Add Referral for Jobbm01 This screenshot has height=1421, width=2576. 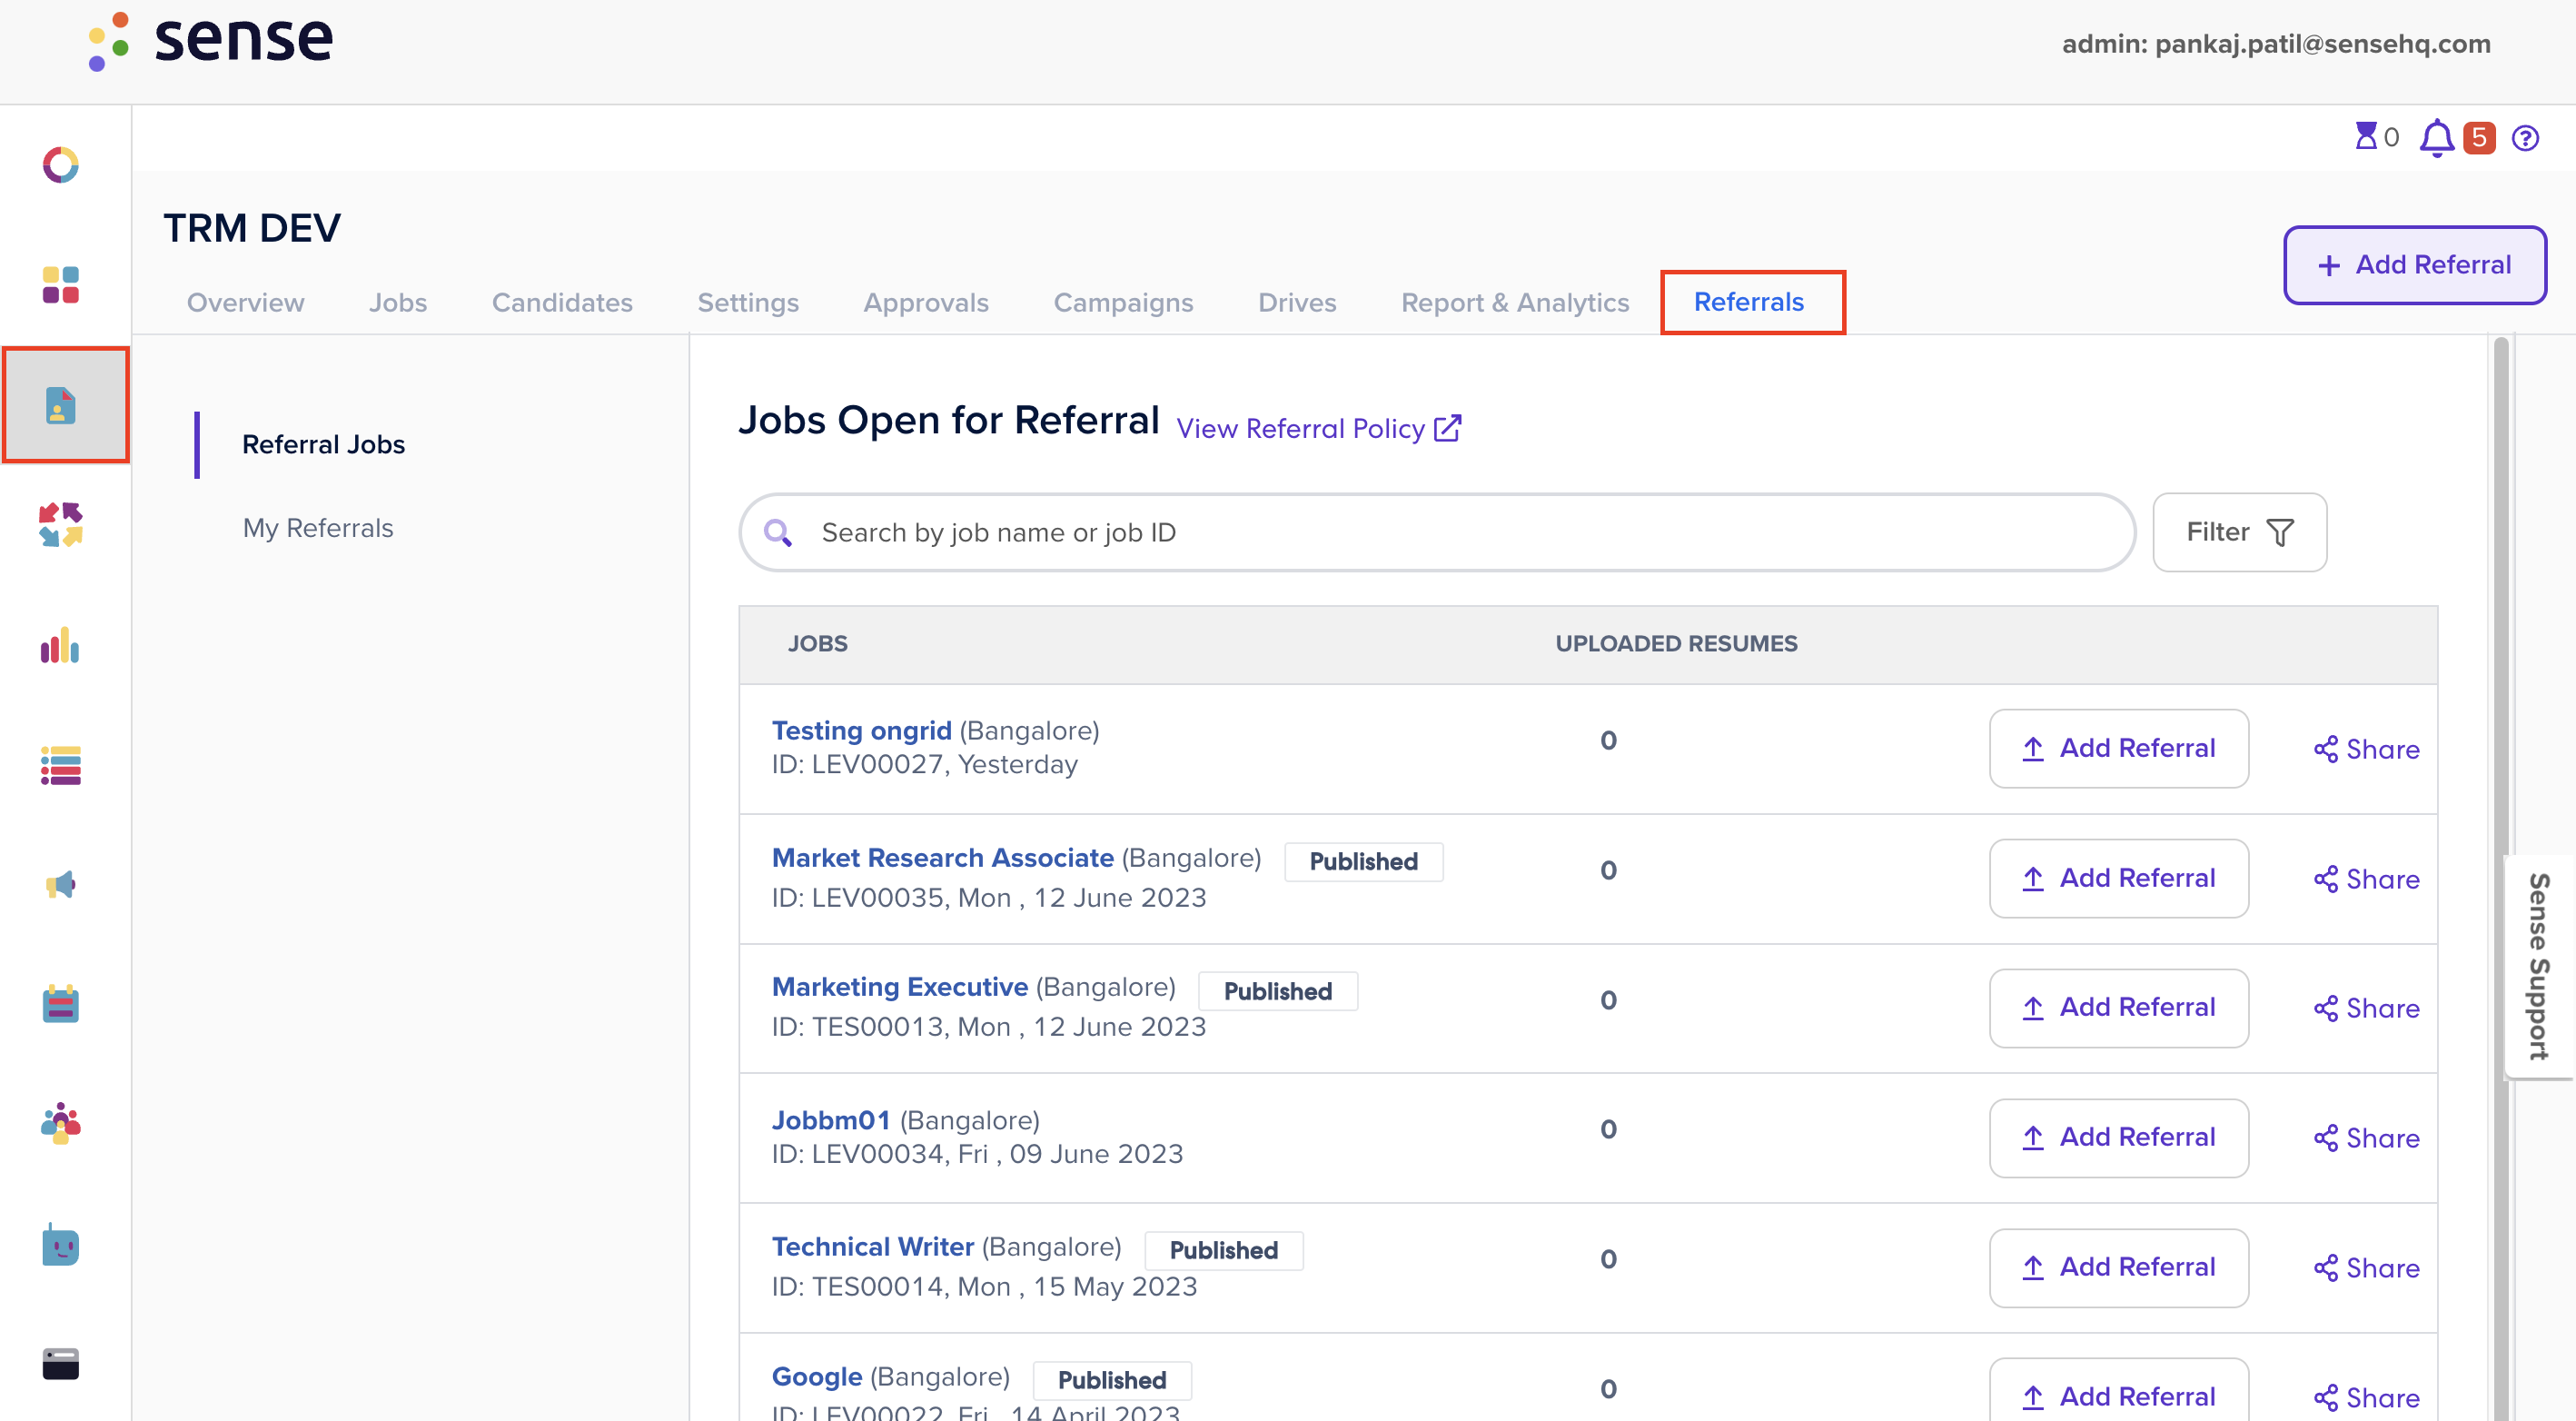coord(2118,1137)
